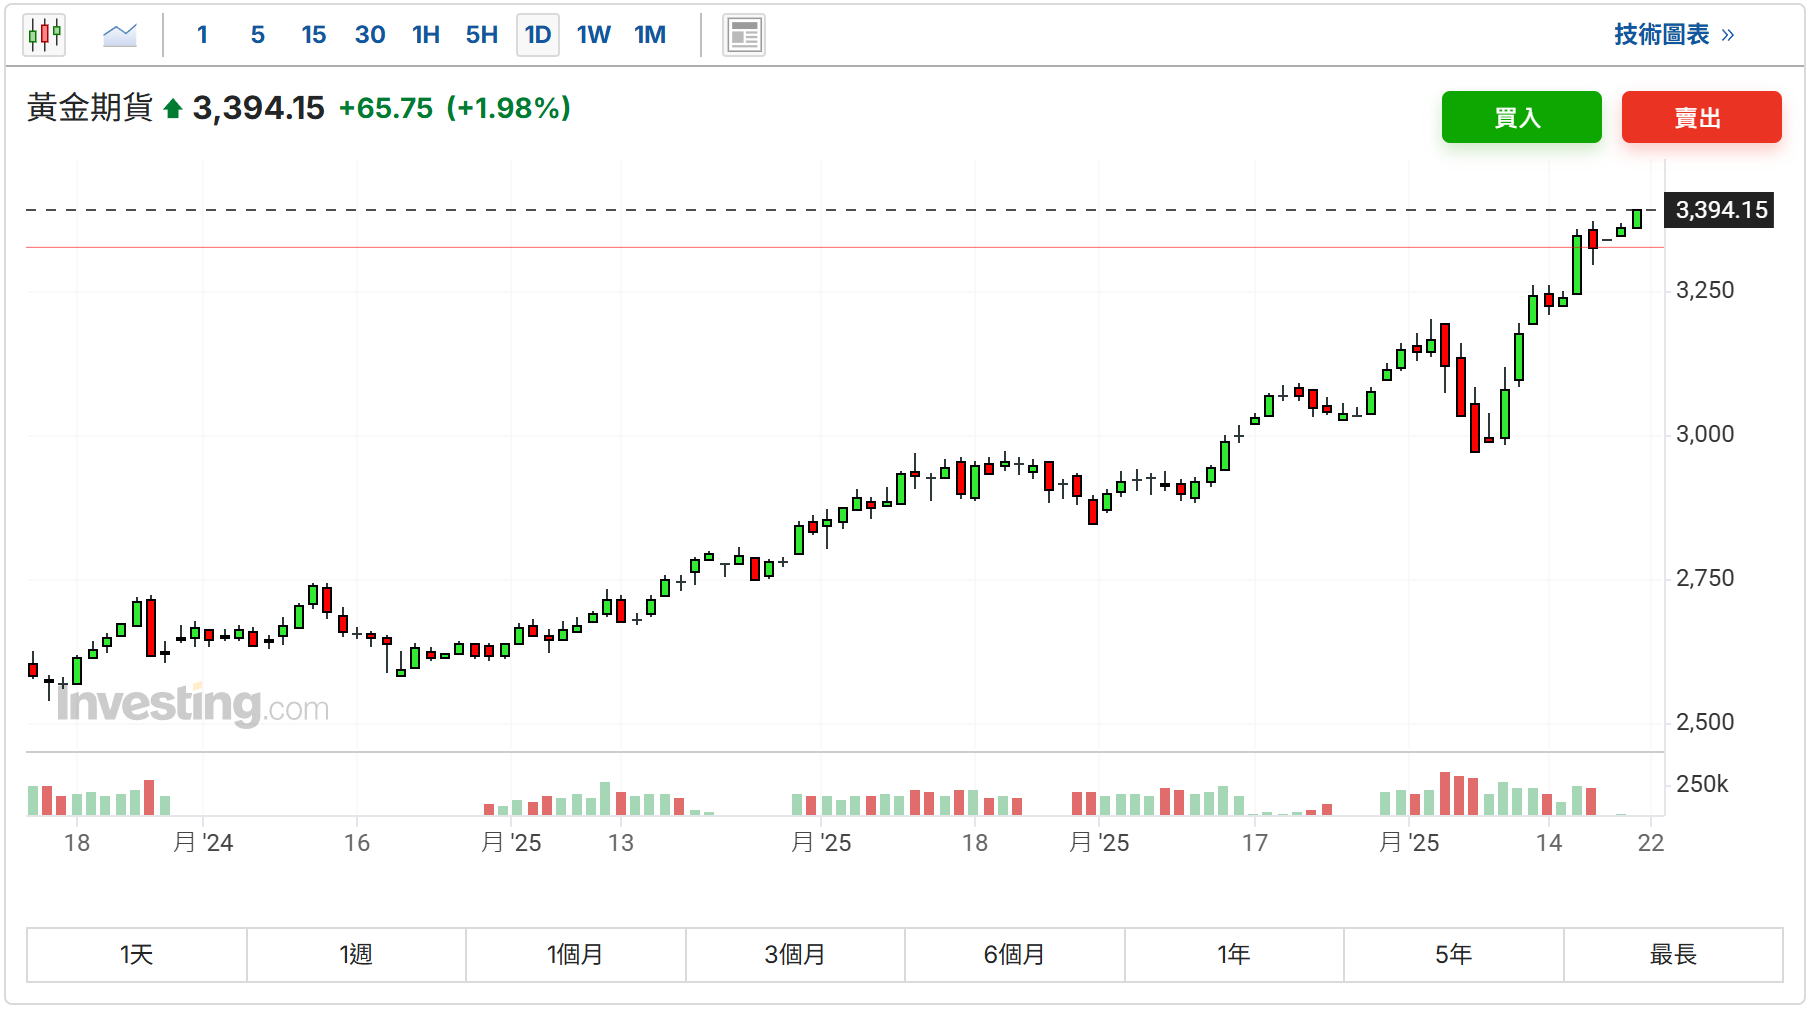The height and width of the screenshot is (1011, 1813).
Task: Select the 5H interval
Action: [482, 35]
